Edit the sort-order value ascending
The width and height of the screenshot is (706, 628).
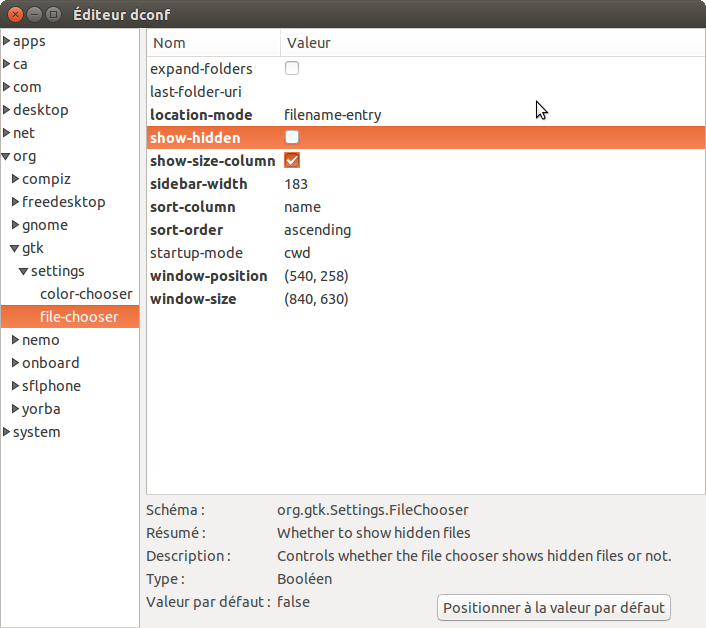point(317,230)
